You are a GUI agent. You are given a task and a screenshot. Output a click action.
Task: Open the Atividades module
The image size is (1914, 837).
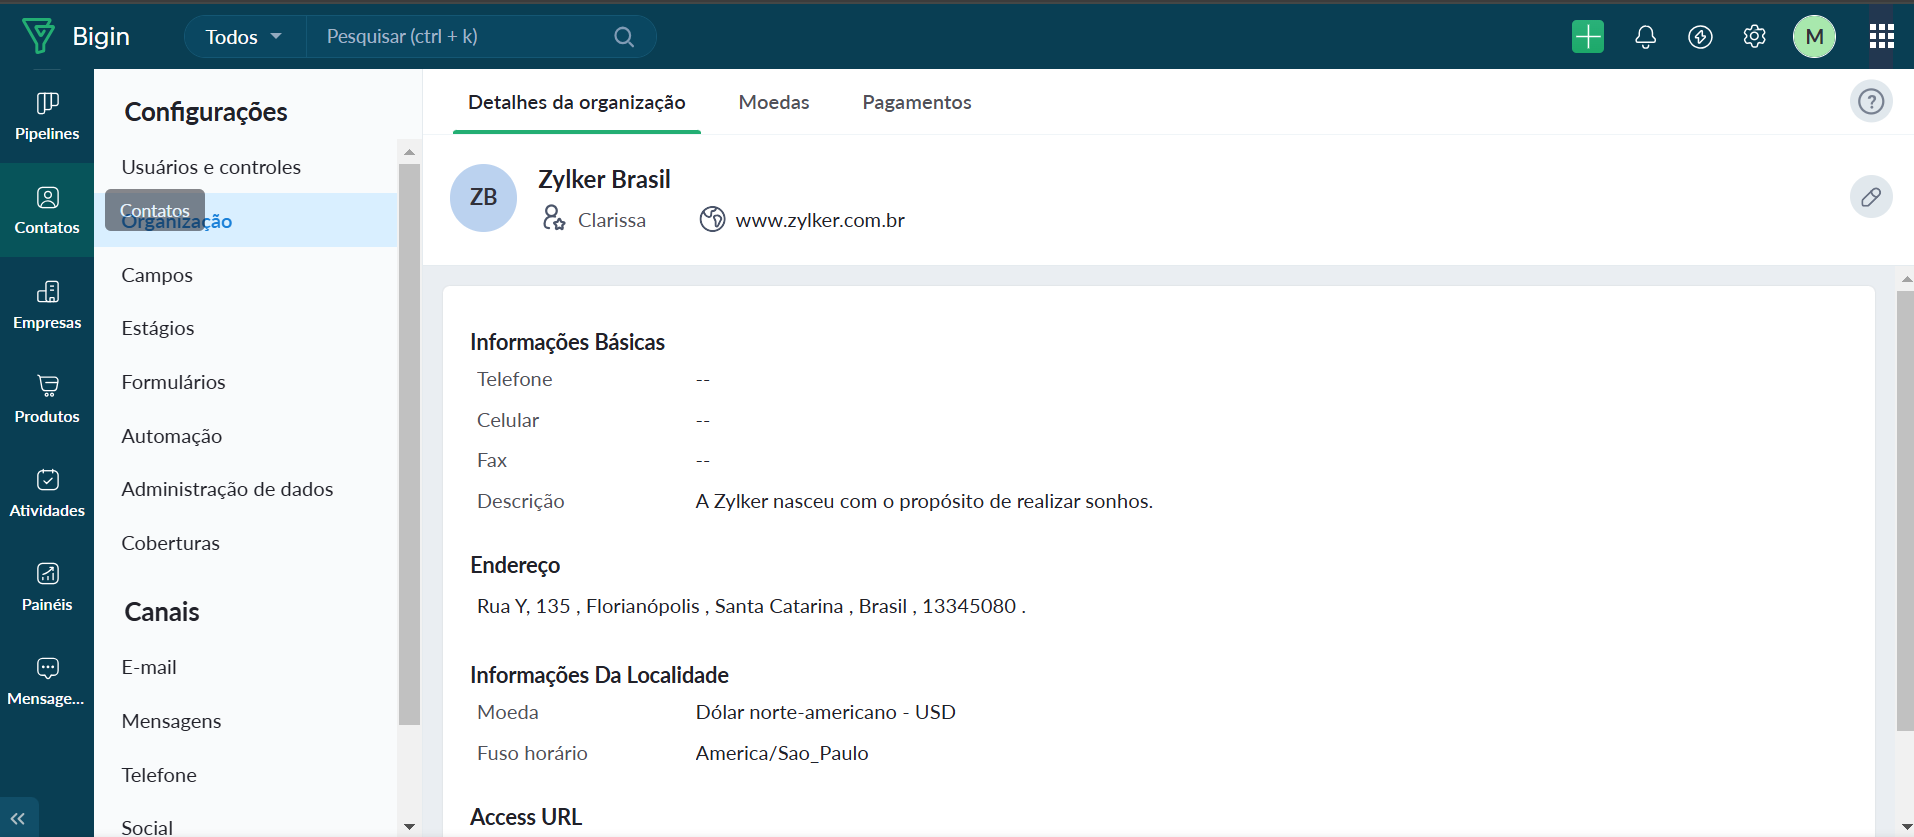point(47,493)
